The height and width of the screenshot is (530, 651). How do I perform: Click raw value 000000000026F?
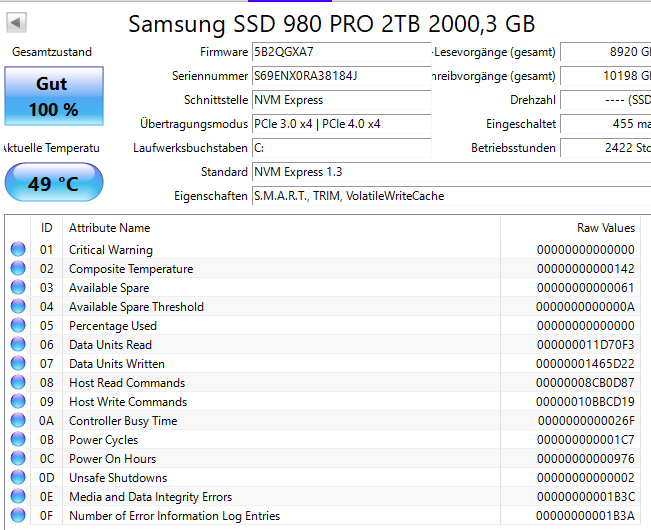586,421
